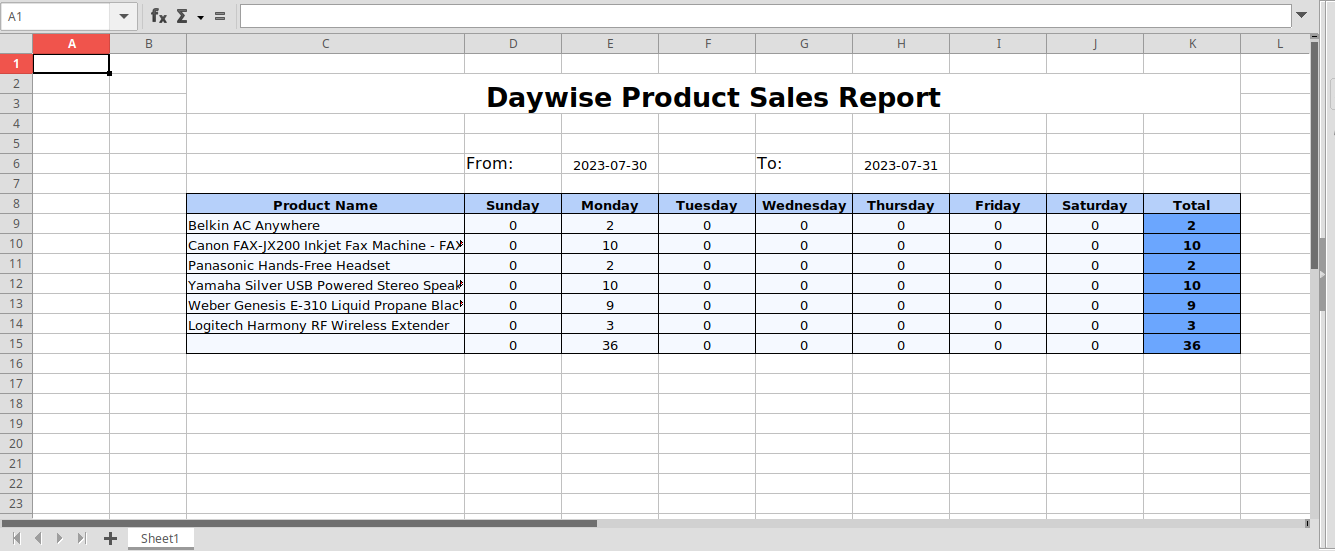Go to the next sheet arrow
This screenshot has height=551, width=1335.
[60, 538]
